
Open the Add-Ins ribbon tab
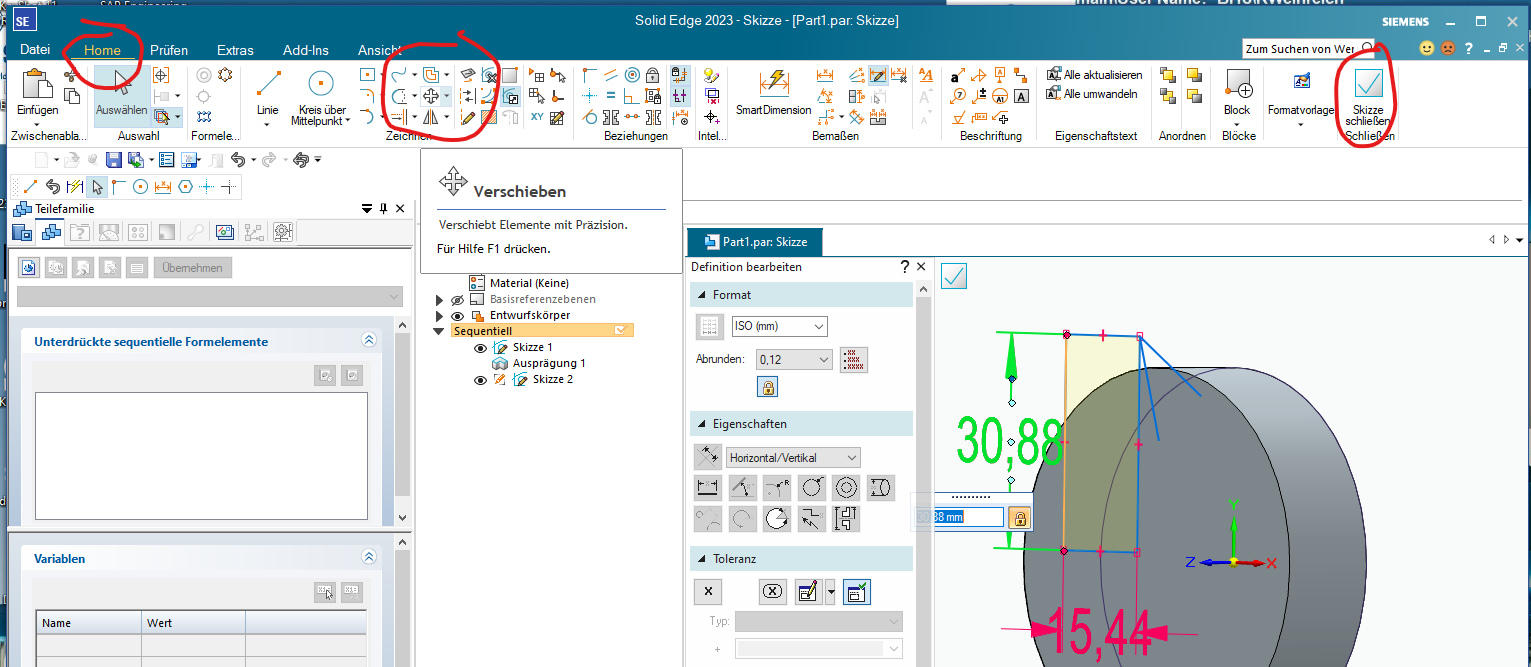point(306,50)
